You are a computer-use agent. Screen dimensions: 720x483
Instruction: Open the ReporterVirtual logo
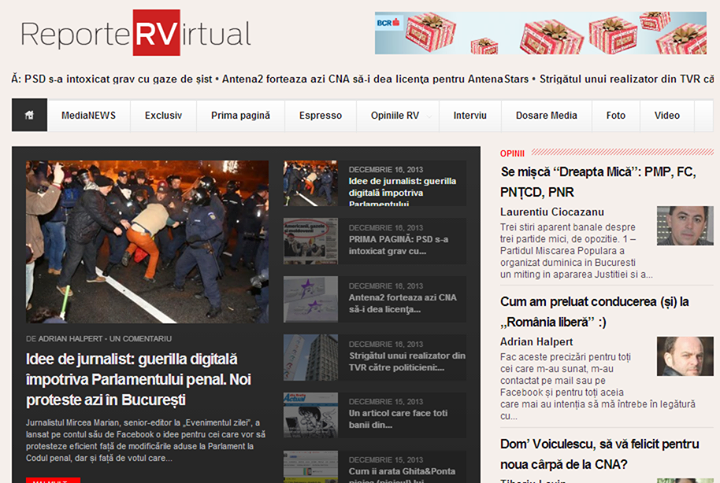point(136,33)
